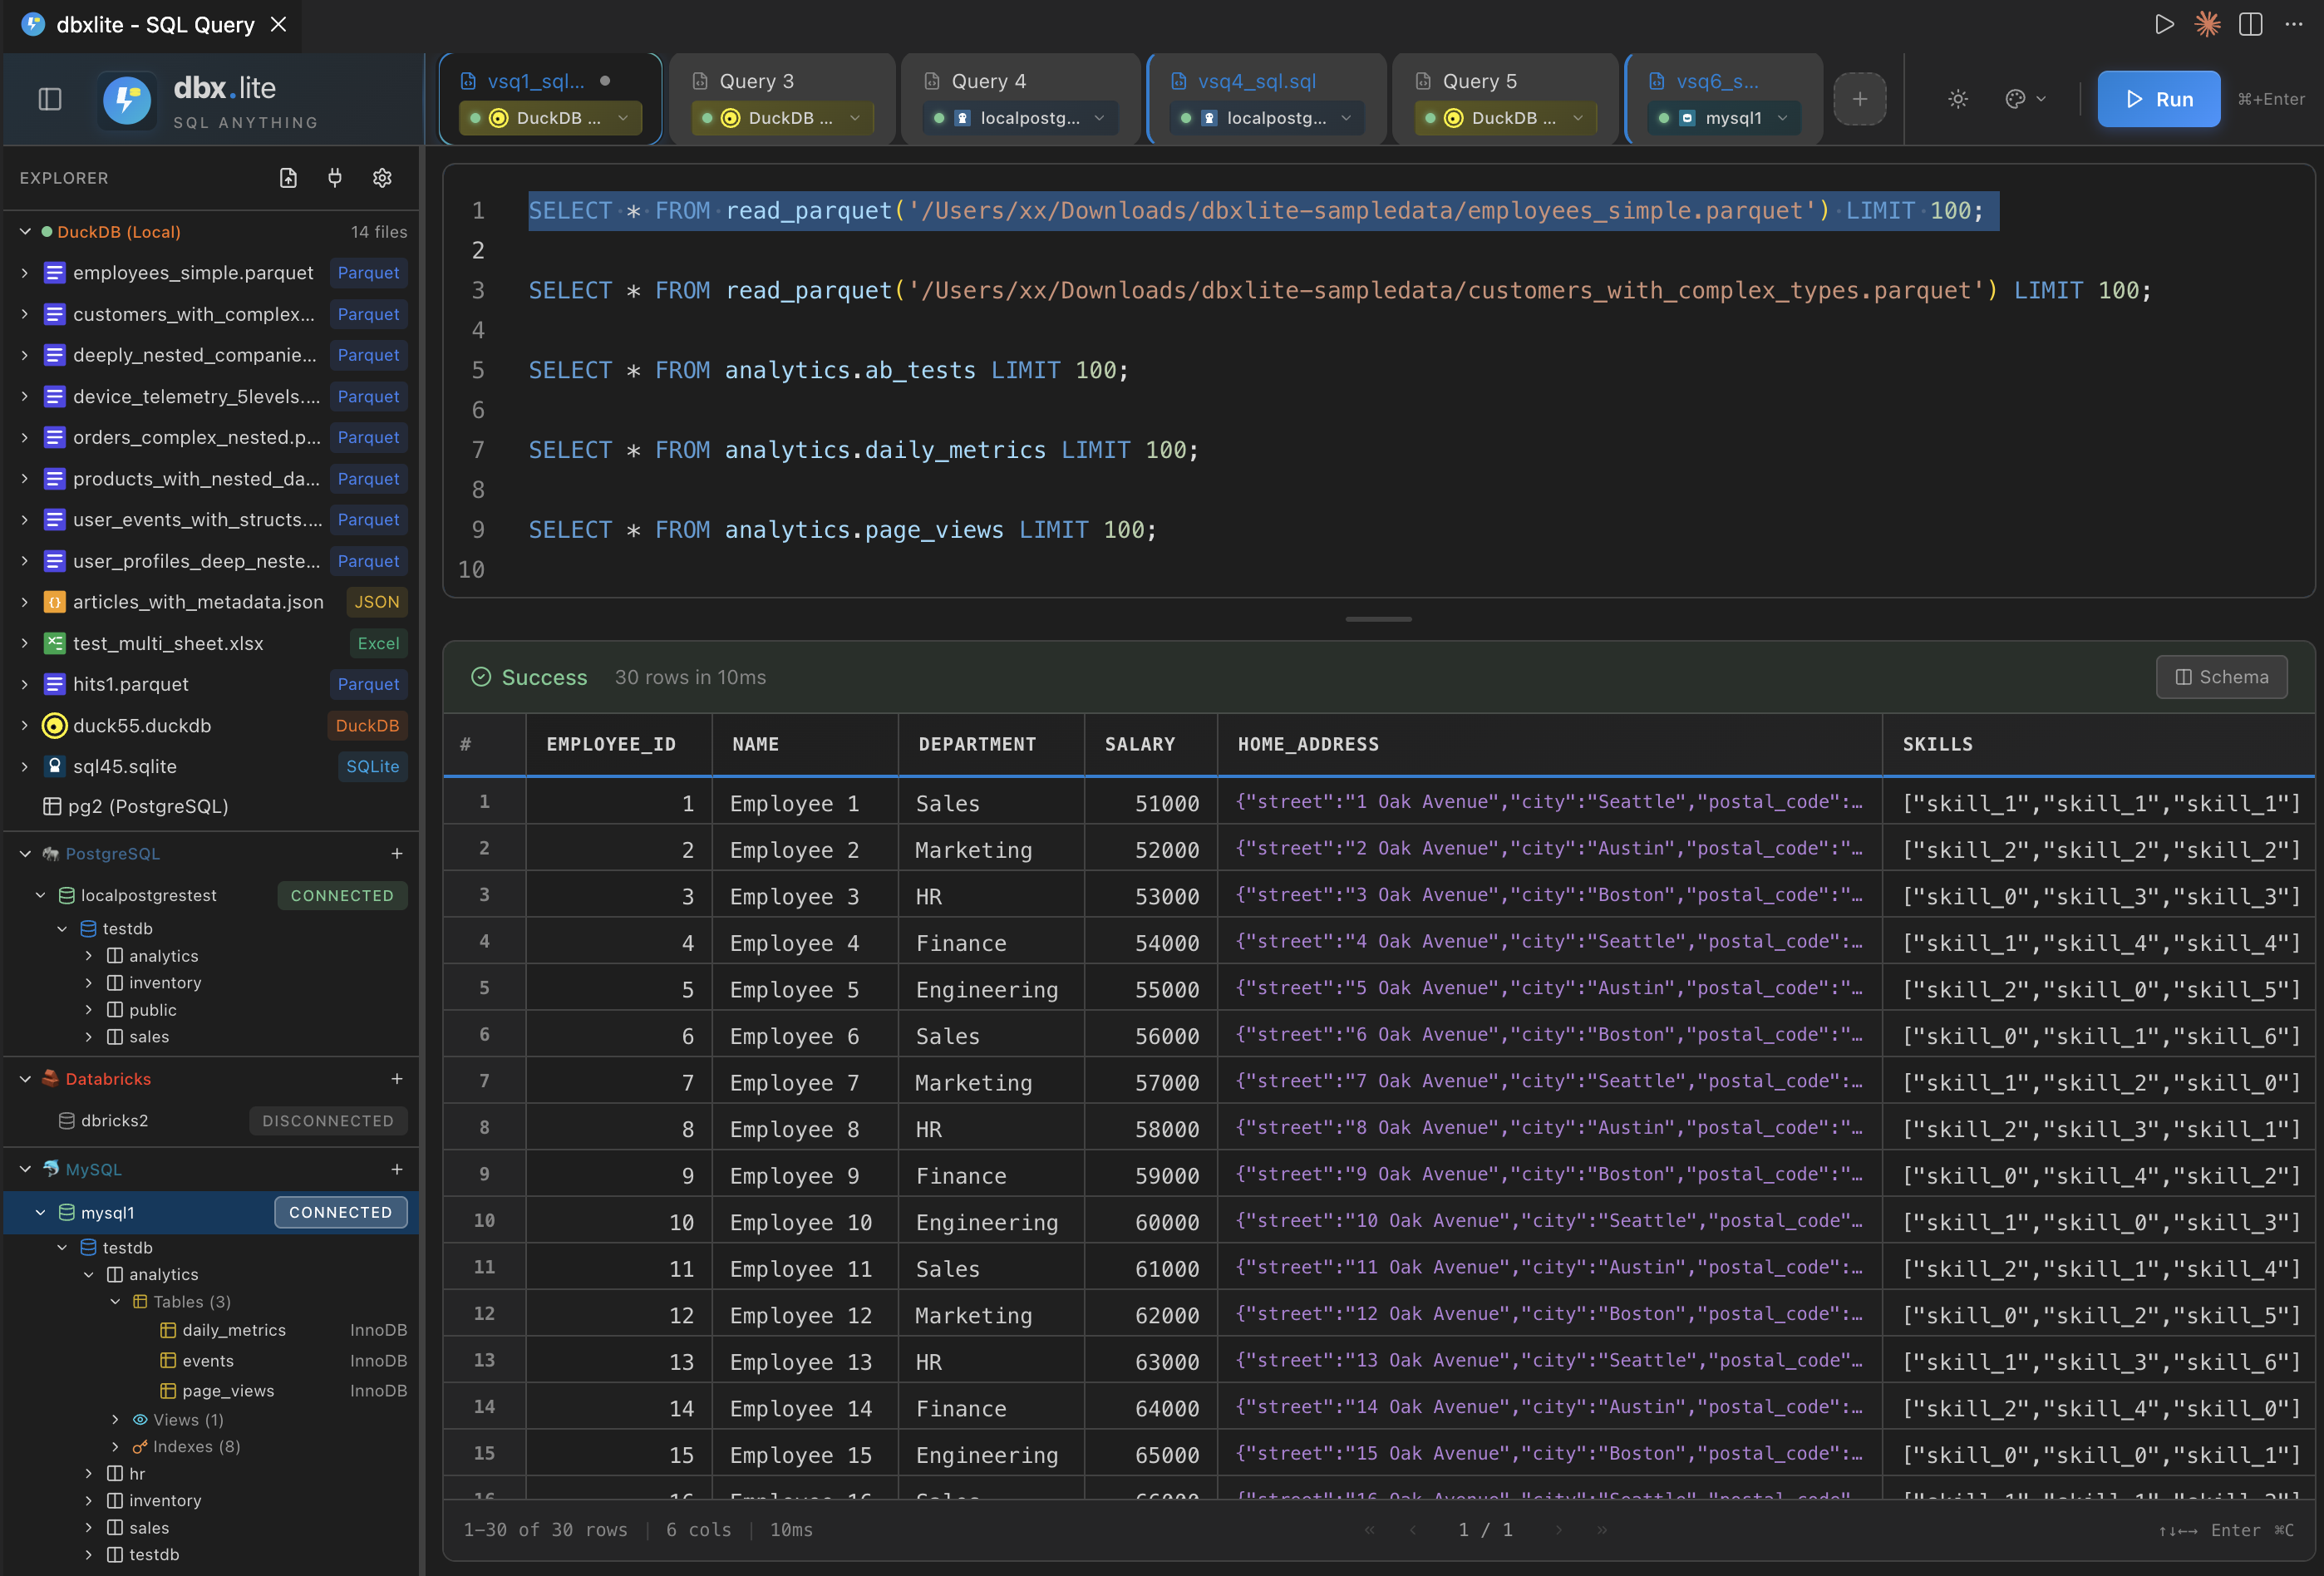Click the last page arrow in results pagination

point(1602,1530)
